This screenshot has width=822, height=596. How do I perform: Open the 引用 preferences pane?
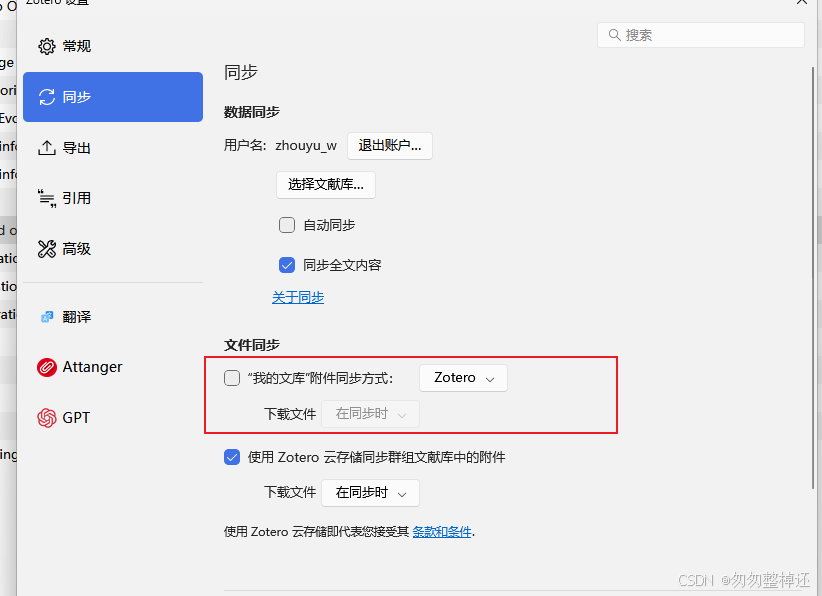(113, 199)
